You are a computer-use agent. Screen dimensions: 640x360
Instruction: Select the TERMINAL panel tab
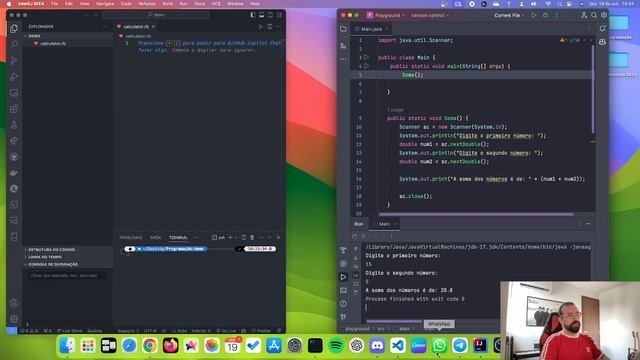pyautogui.click(x=178, y=238)
